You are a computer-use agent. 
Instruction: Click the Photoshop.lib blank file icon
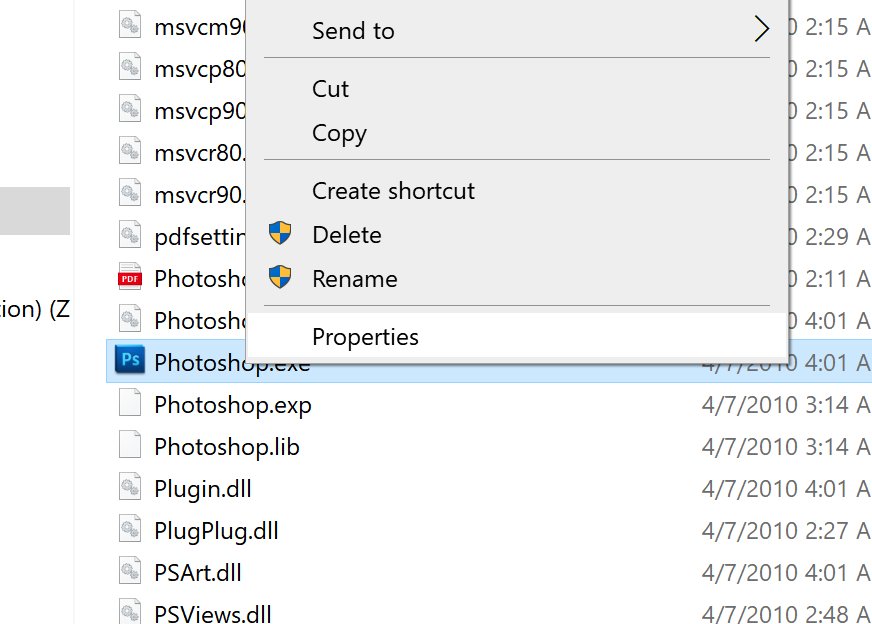[x=130, y=446]
